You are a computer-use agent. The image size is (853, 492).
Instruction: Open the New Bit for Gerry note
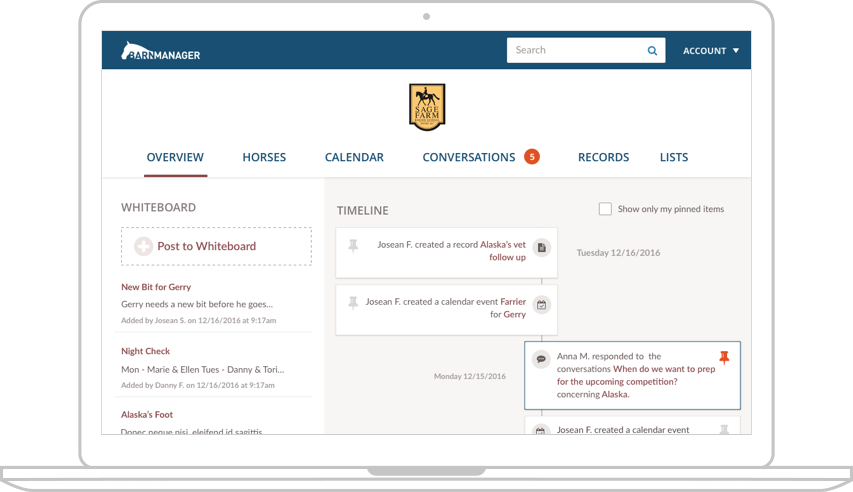pyautogui.click(x=156, y=287)
